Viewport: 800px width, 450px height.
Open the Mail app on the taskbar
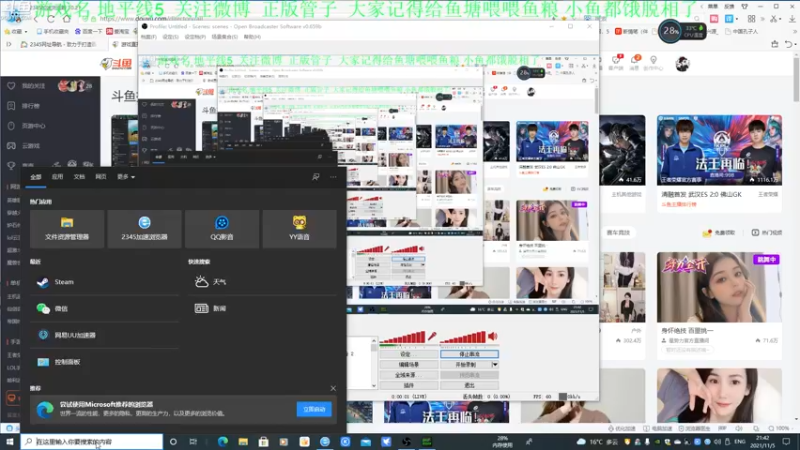[x=366, y=441]
